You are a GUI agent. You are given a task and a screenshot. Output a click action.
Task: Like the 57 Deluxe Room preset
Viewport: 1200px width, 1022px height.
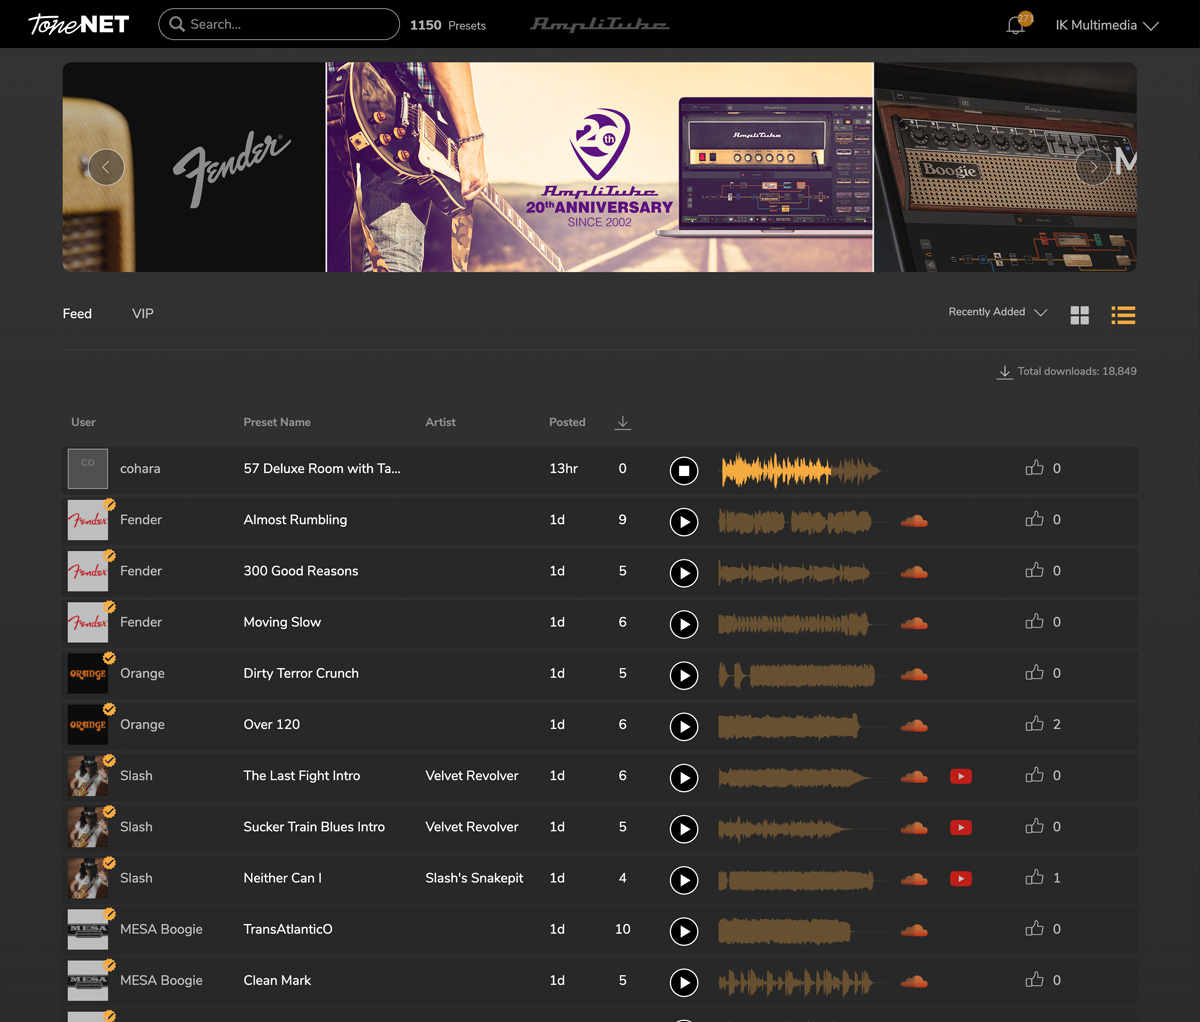click(1035, 467)
